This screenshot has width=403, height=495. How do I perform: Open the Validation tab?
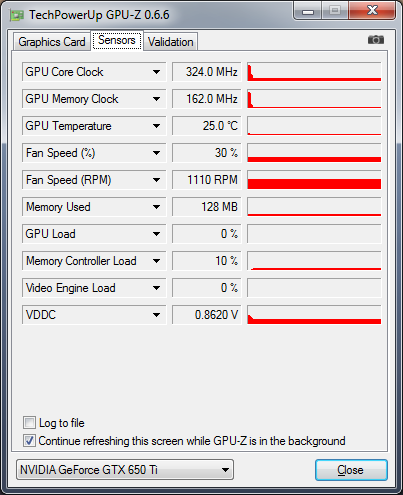(x=171, y=42)
